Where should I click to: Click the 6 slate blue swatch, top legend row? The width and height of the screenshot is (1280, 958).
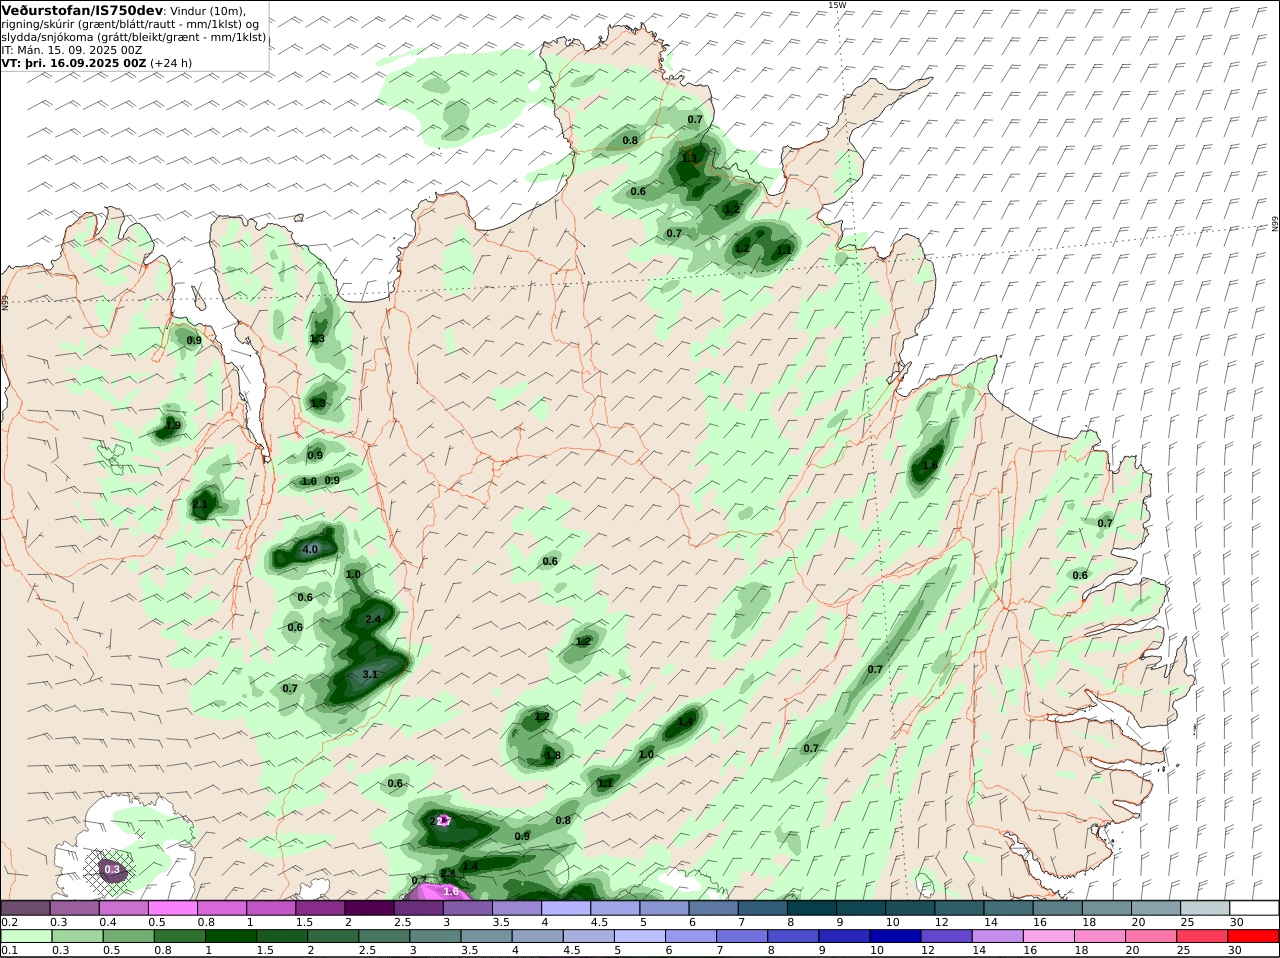point(714,908)
